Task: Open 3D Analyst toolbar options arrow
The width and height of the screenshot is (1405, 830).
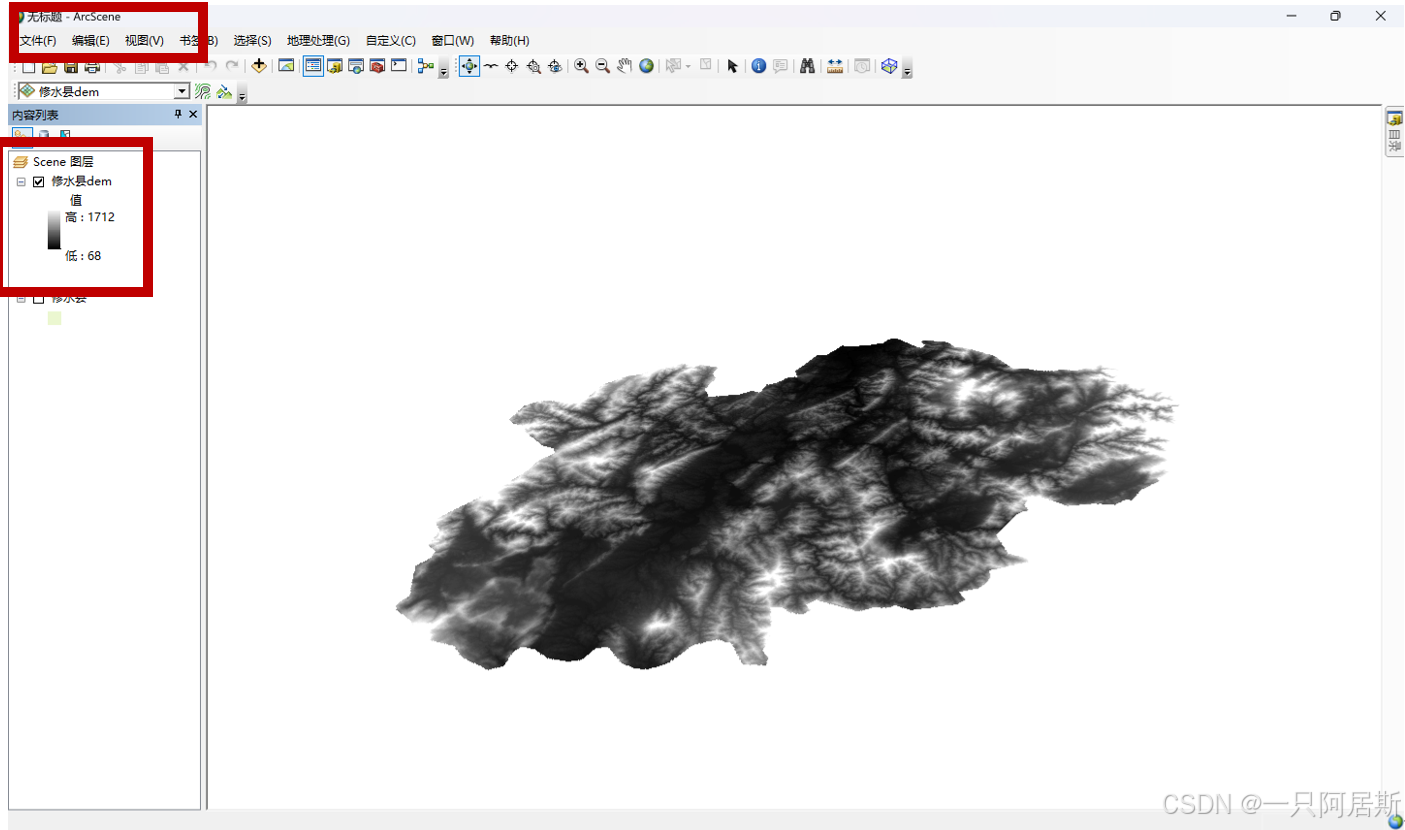Action: pos(241,95)
